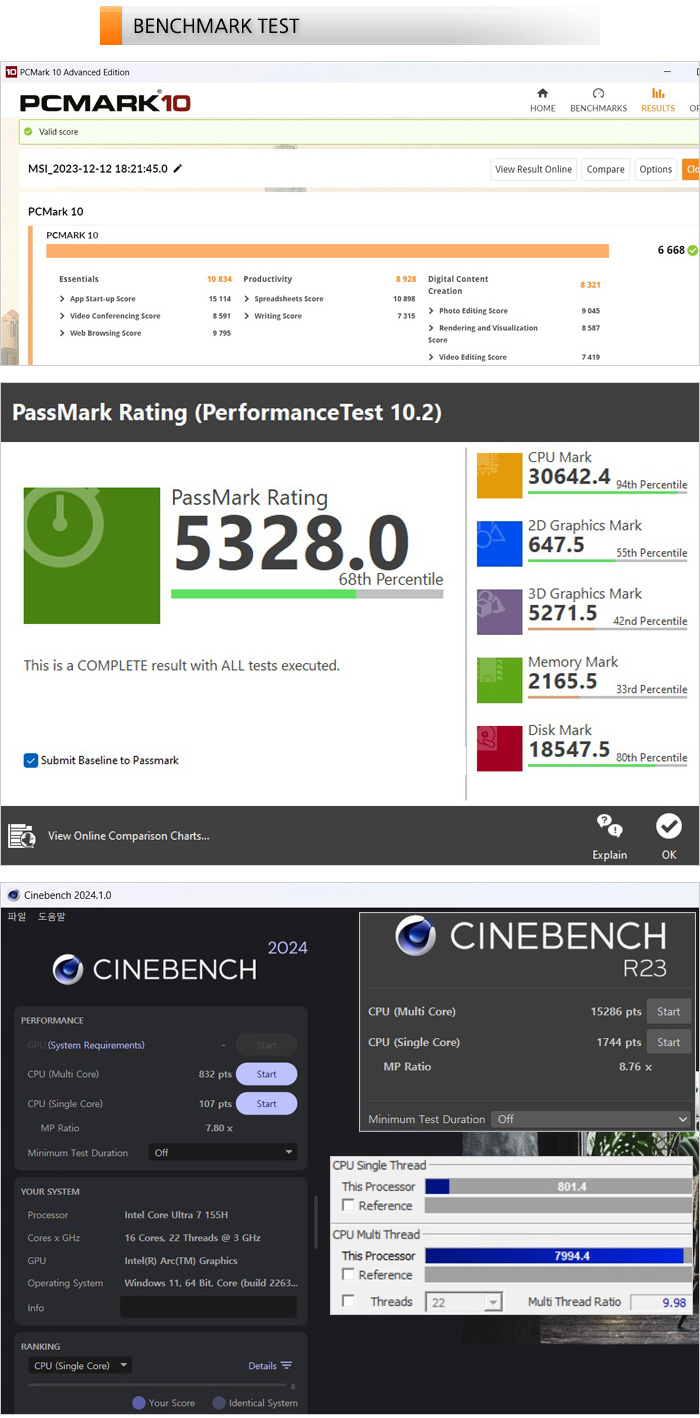
Task: Click the Info text field in Your System
Action: click(x=208, y=1307)
